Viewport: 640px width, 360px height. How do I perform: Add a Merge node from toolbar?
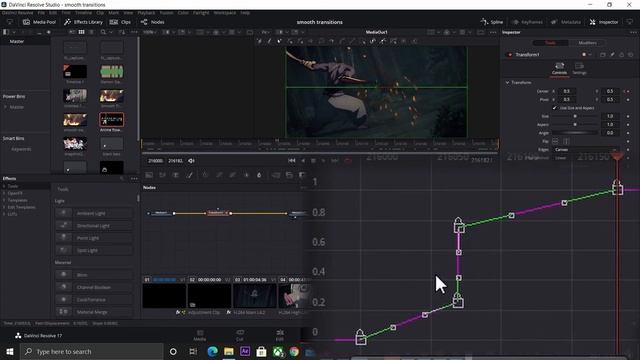(276, 175)
